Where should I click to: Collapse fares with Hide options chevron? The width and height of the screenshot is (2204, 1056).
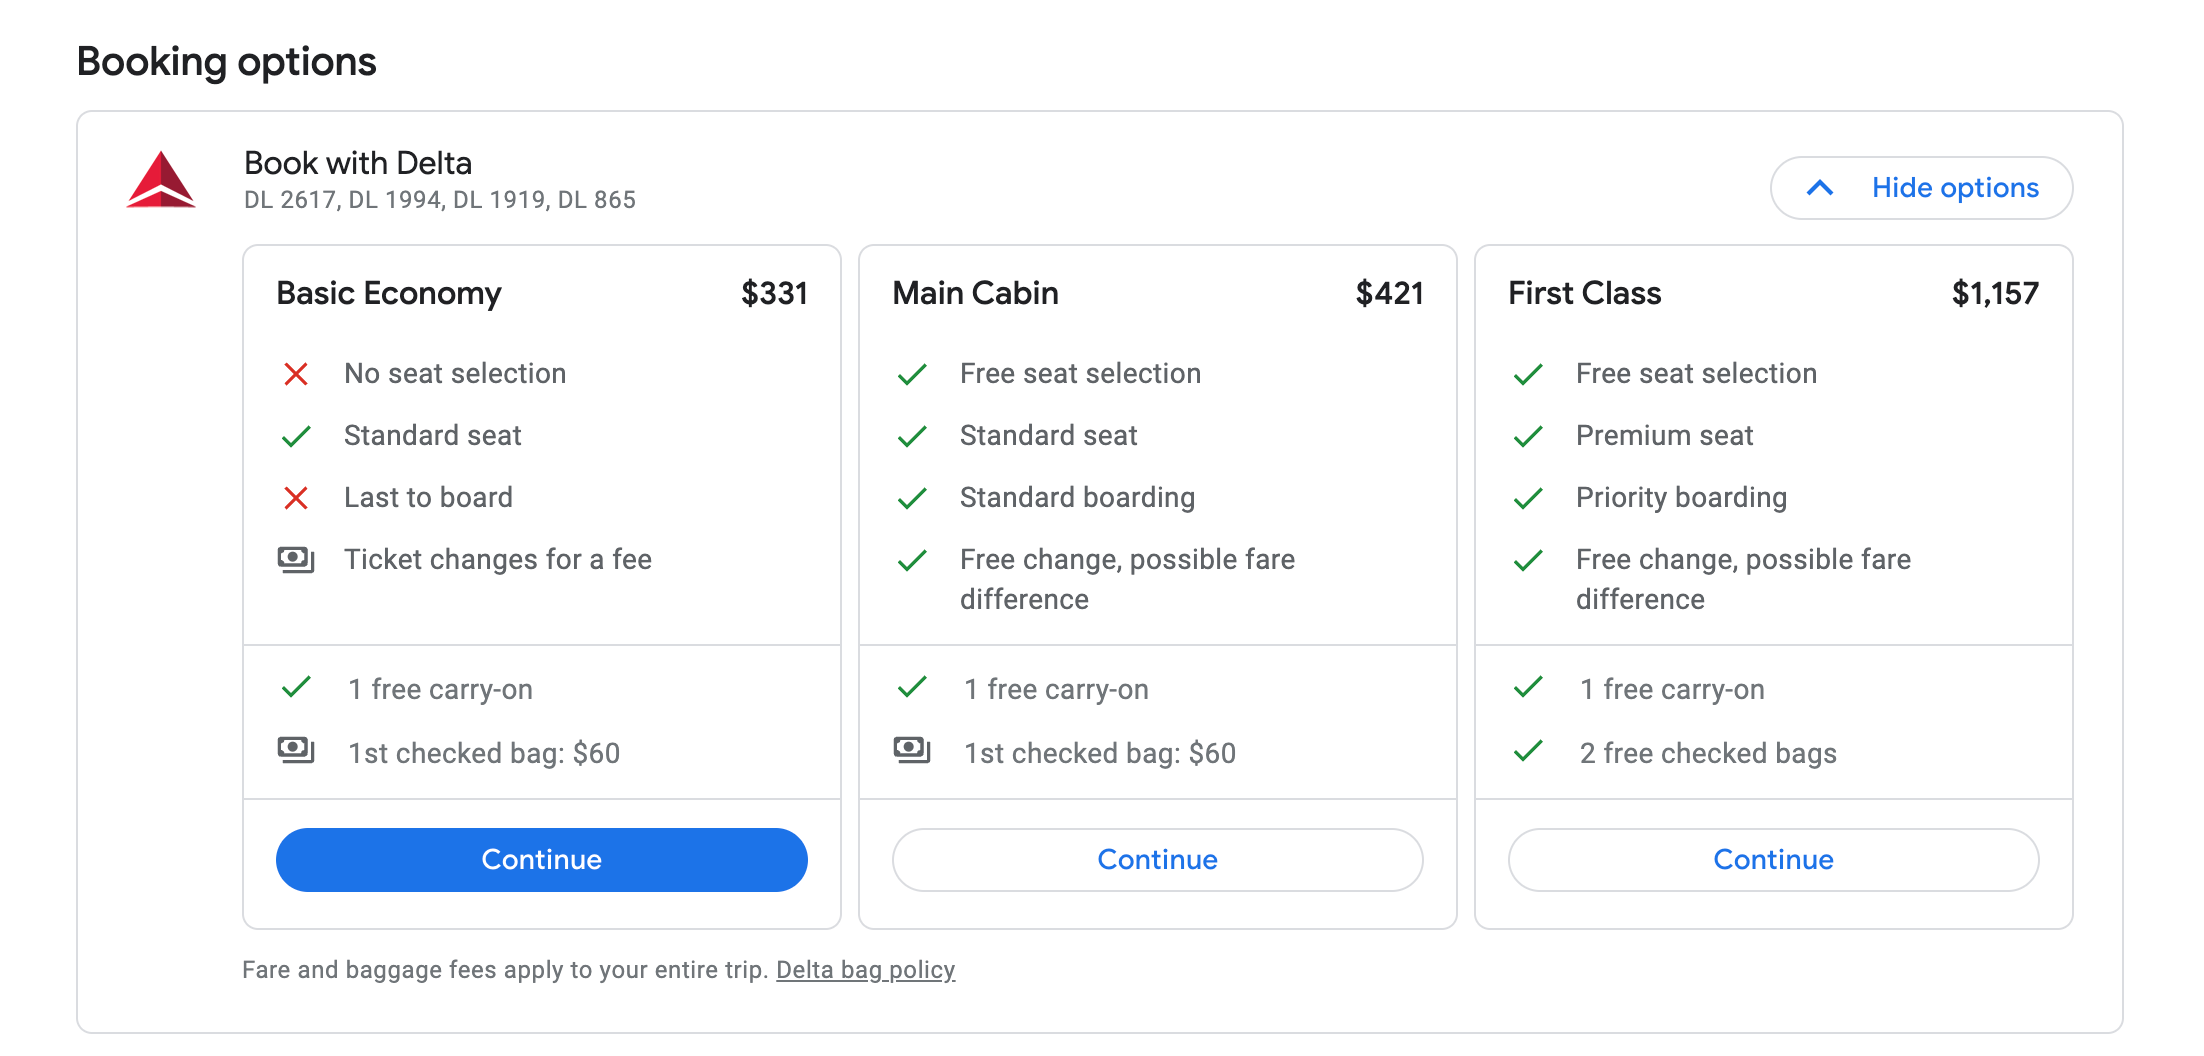[x=1820, y=188]
